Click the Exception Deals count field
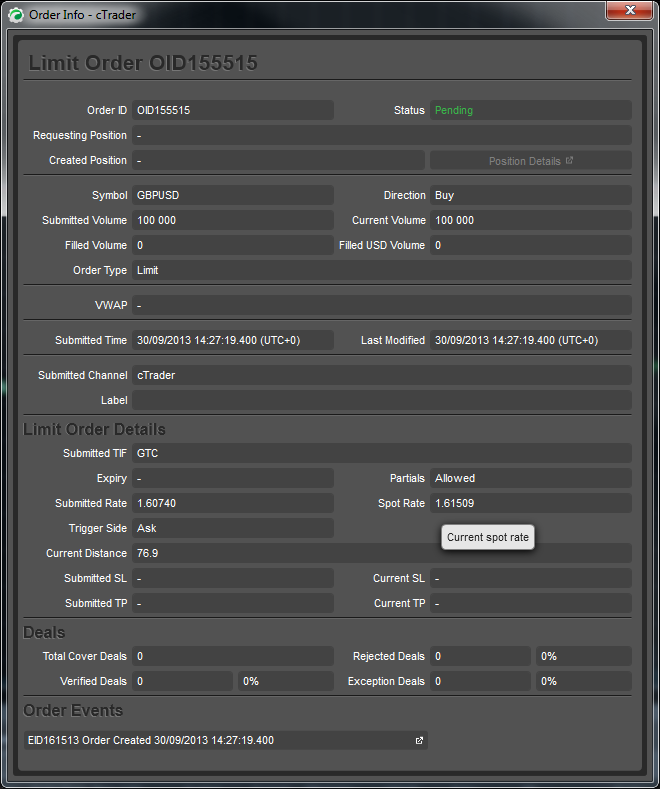The image size is (660, 789). pos(480,681)
